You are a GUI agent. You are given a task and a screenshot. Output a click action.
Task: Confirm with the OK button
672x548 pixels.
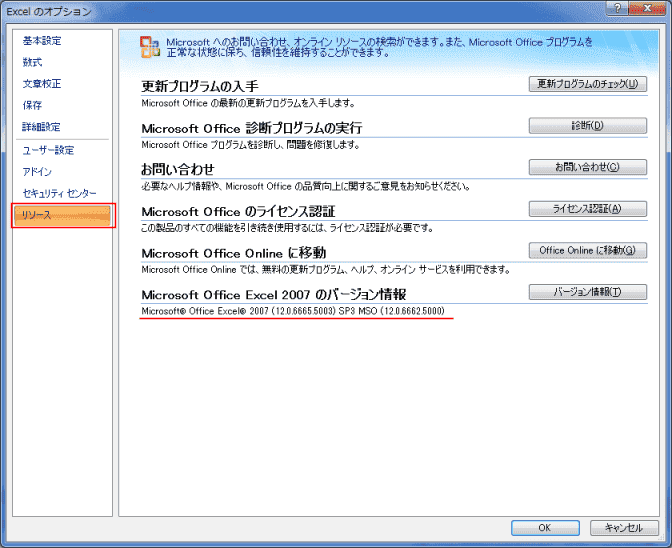point(545,527)
